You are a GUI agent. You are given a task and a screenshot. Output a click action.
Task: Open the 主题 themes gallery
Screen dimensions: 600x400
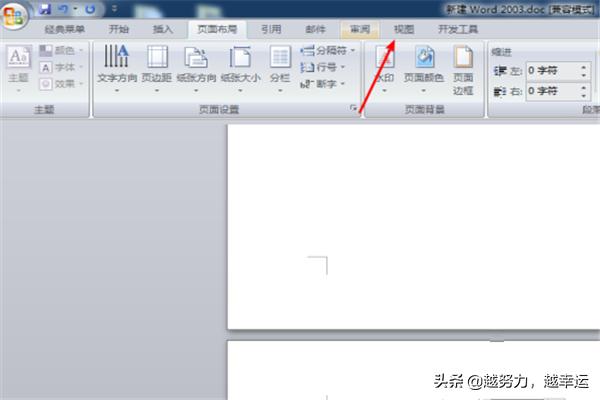(18, 69)
